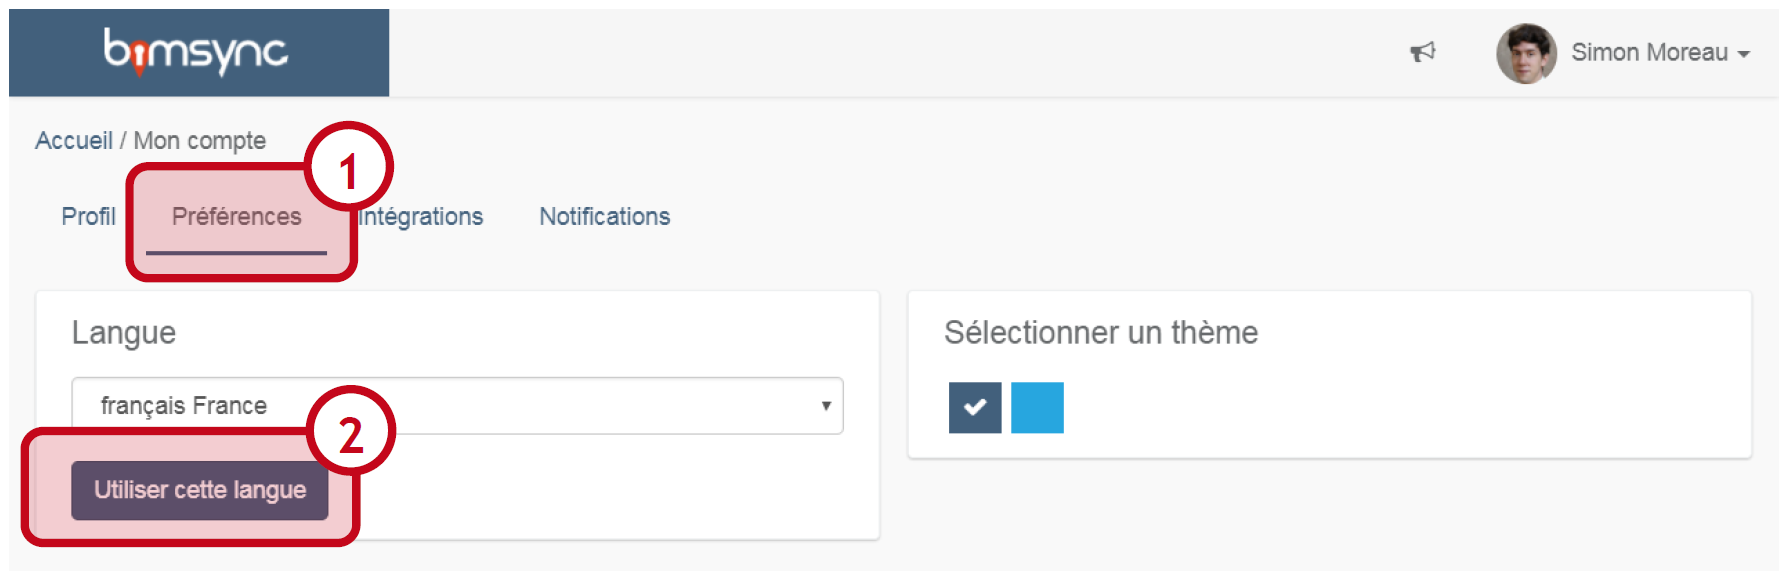The height and width of the screenshot is (578, 1790).
Task: Click the Mon compte breadcrumb text
Action: coord(200,141)
